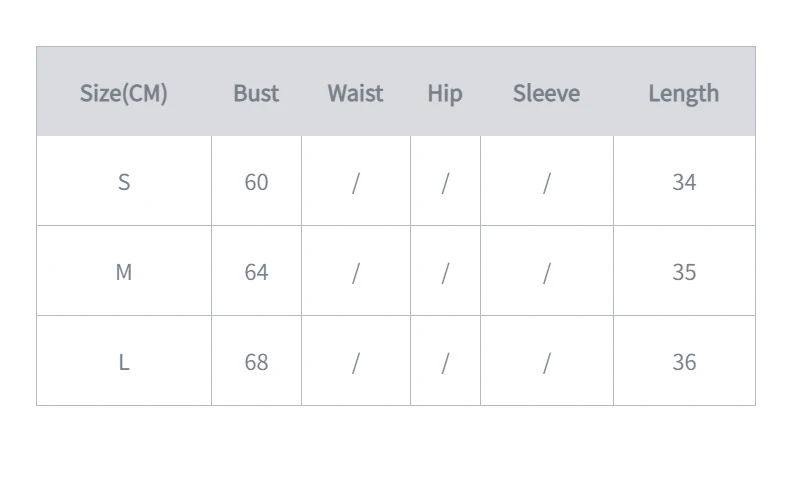Click the Bust column header
The image size is (800, 500).
pos(256,93)
